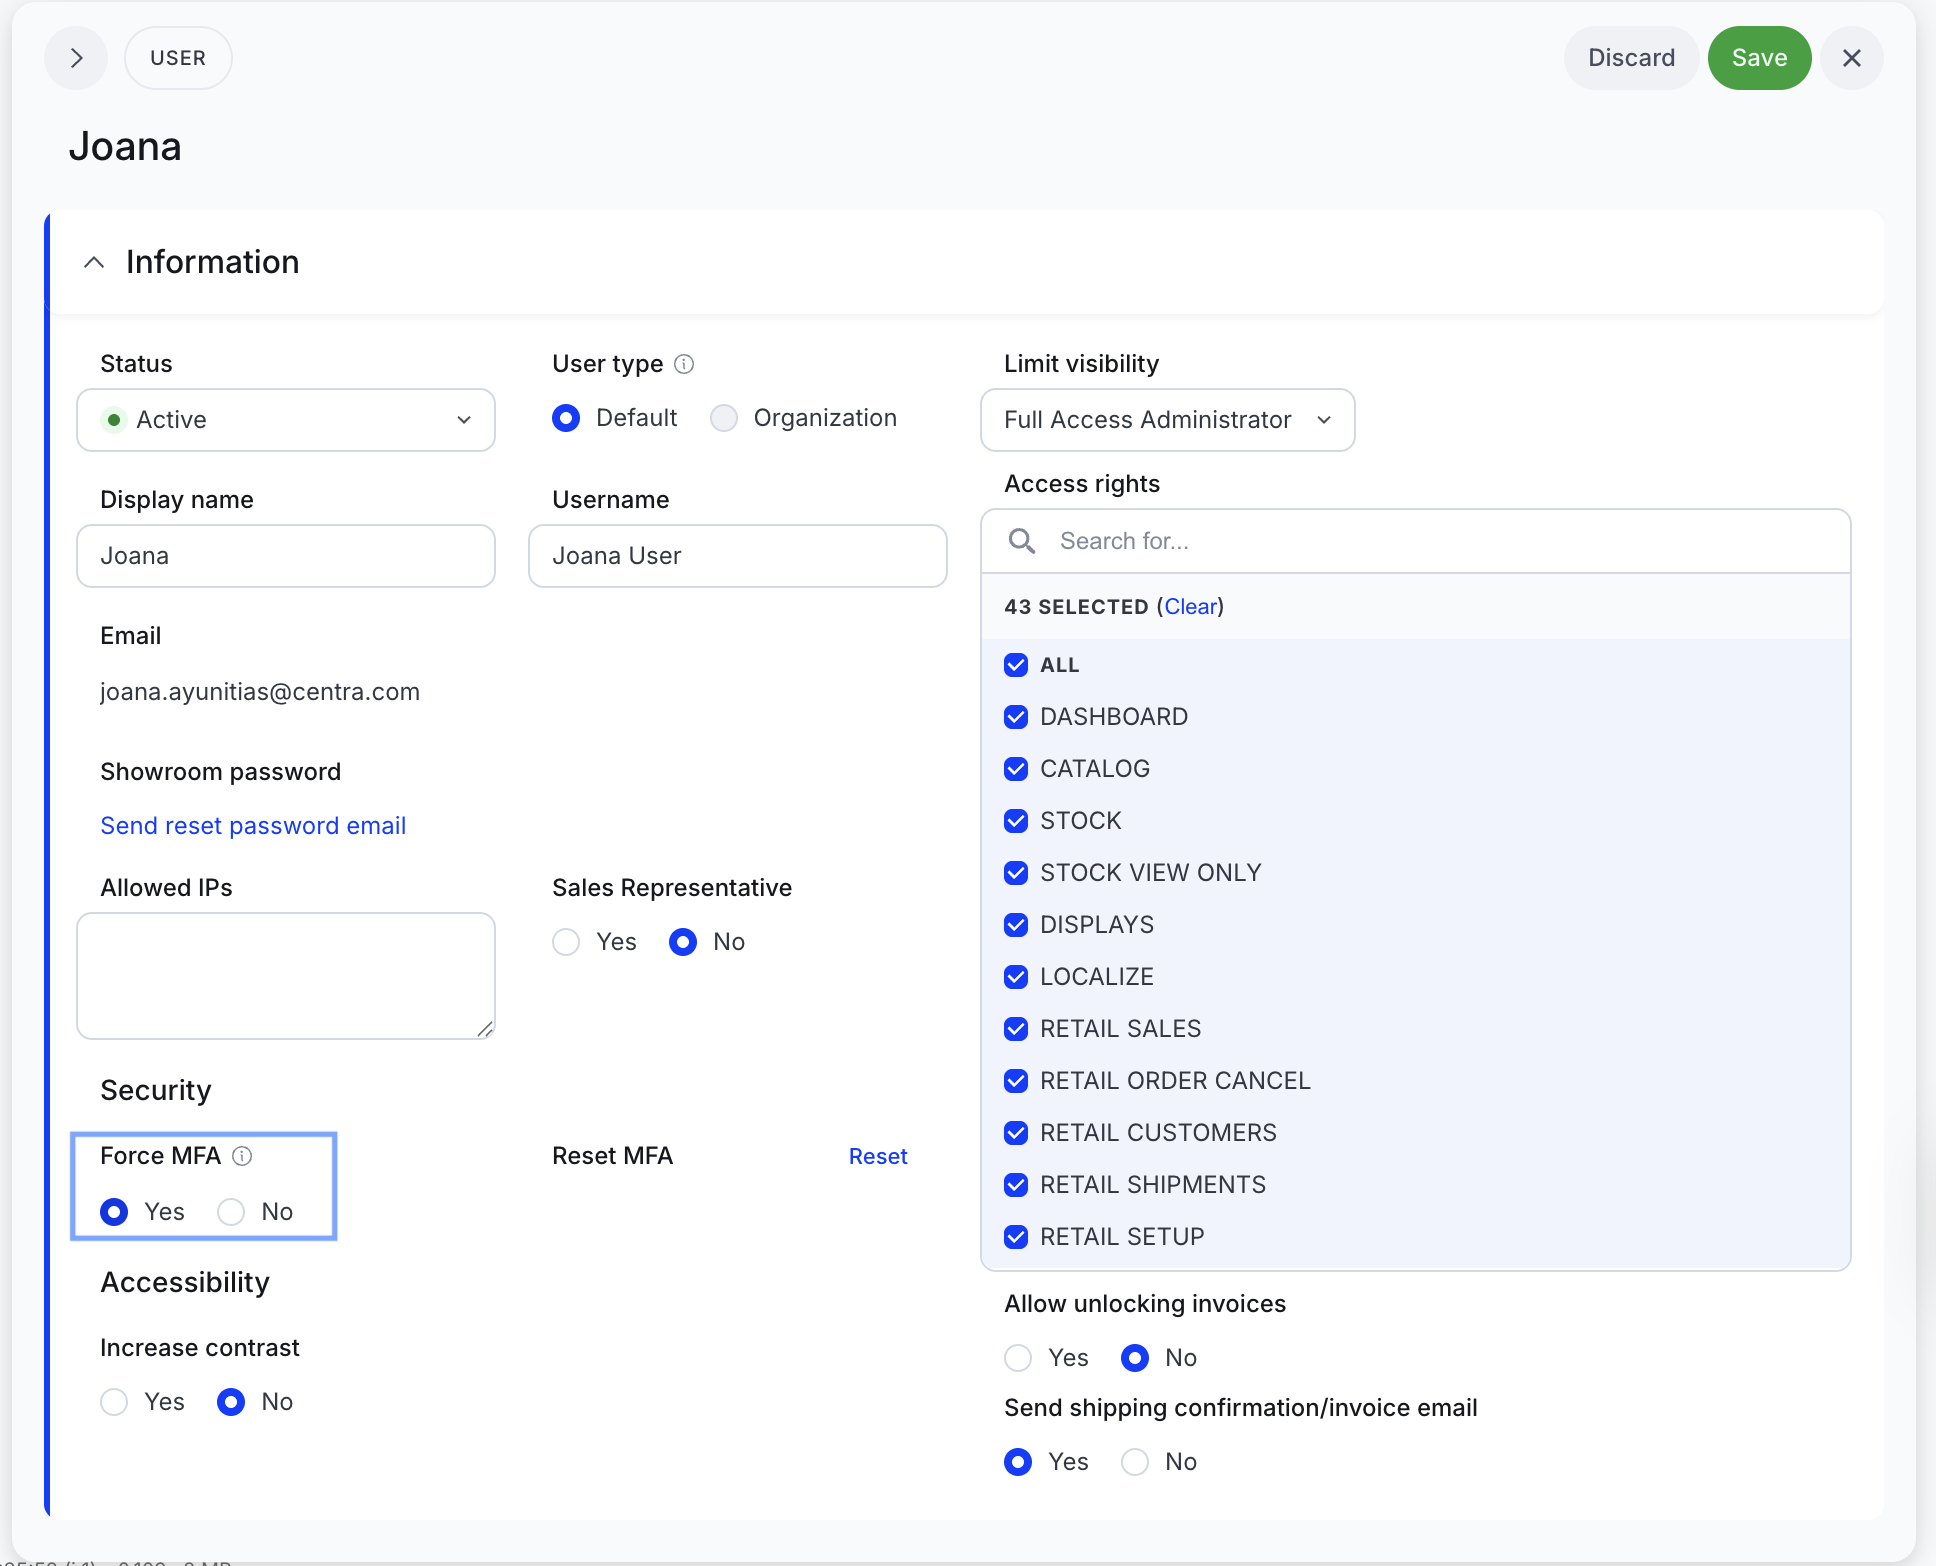The image size is (1936, 1566).
Task: Toggle the LOCALIZE access checkbox
Action: [1016, 977]
